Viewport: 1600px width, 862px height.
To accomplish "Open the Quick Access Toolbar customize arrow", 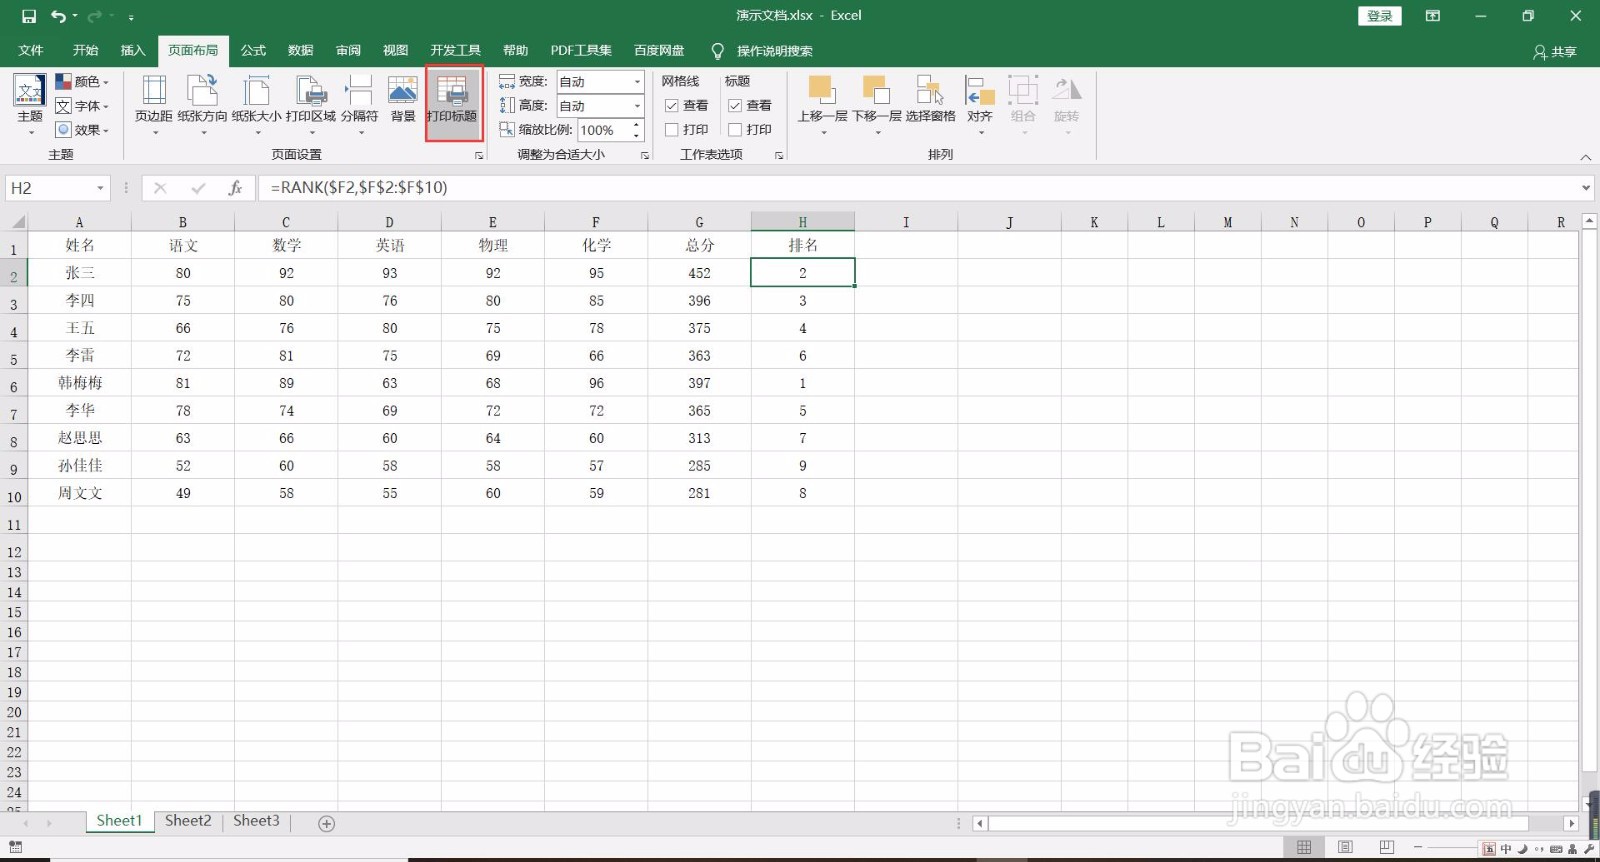I will tap(131, 17).
